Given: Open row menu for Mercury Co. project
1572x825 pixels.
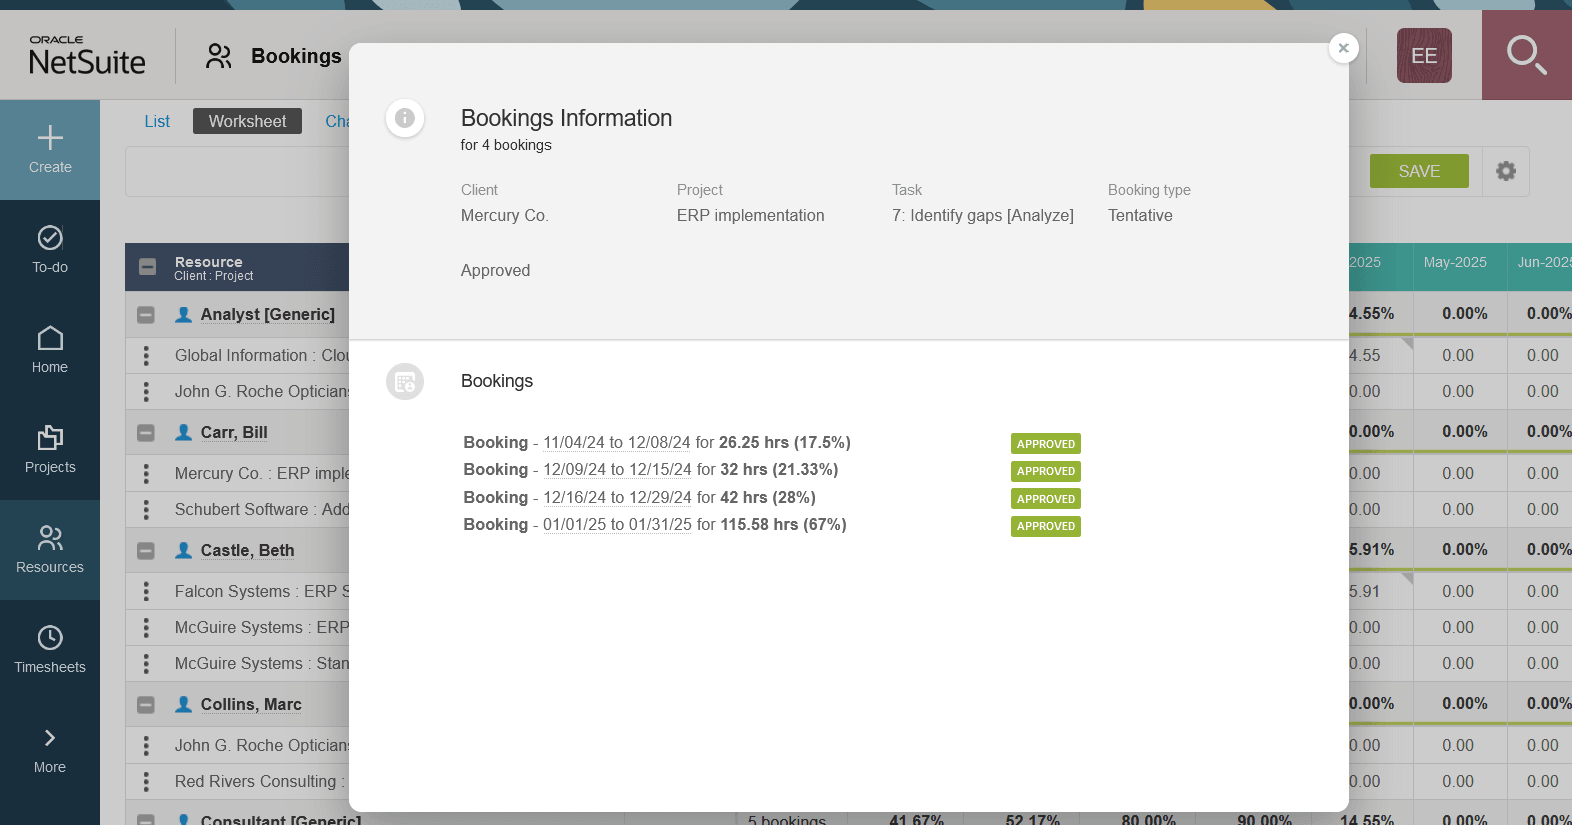Looking at the screenshot, I should [x=146, y=473].
